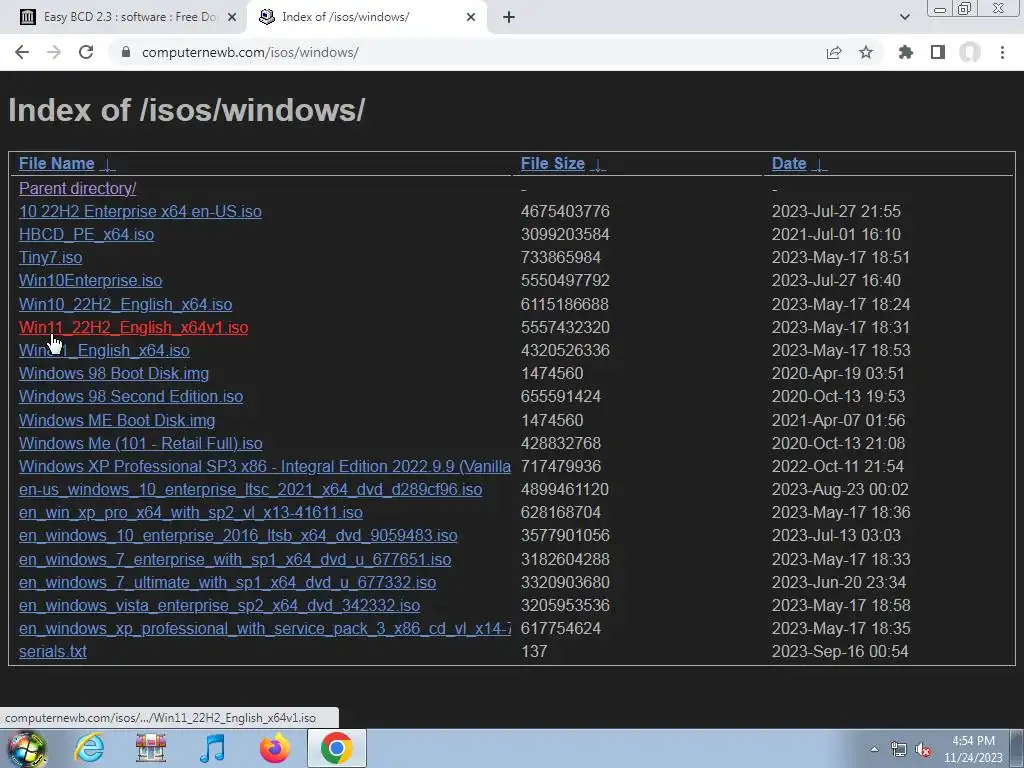The height and width of the screenshot is (768, 1024).
Task: Open the Windows vista enterprise sp2 iso link
Action: point(219,605)
